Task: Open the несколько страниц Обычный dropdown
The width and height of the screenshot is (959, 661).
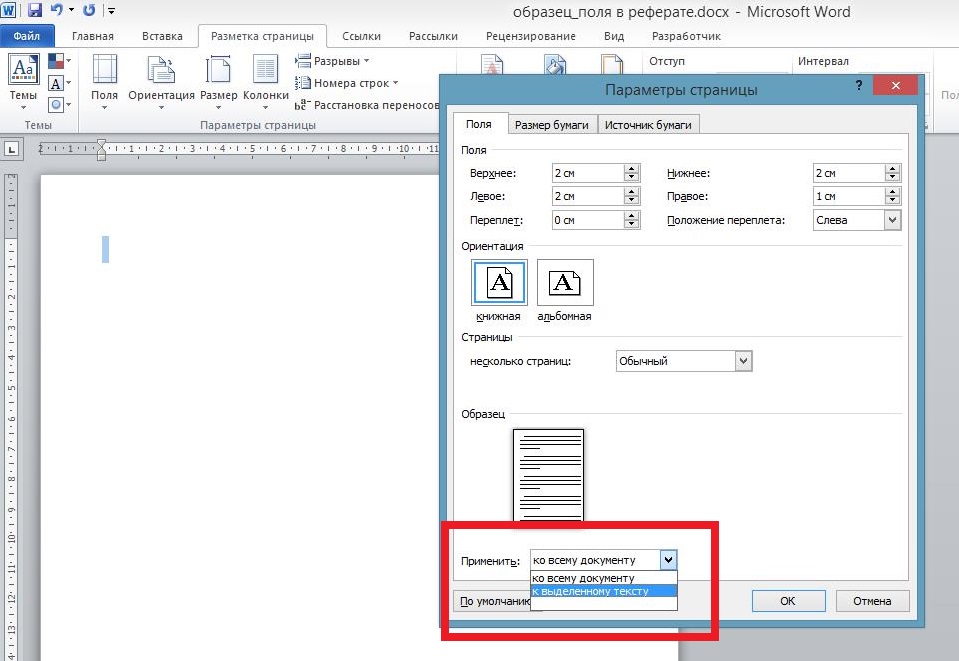Action: (742, 361)
